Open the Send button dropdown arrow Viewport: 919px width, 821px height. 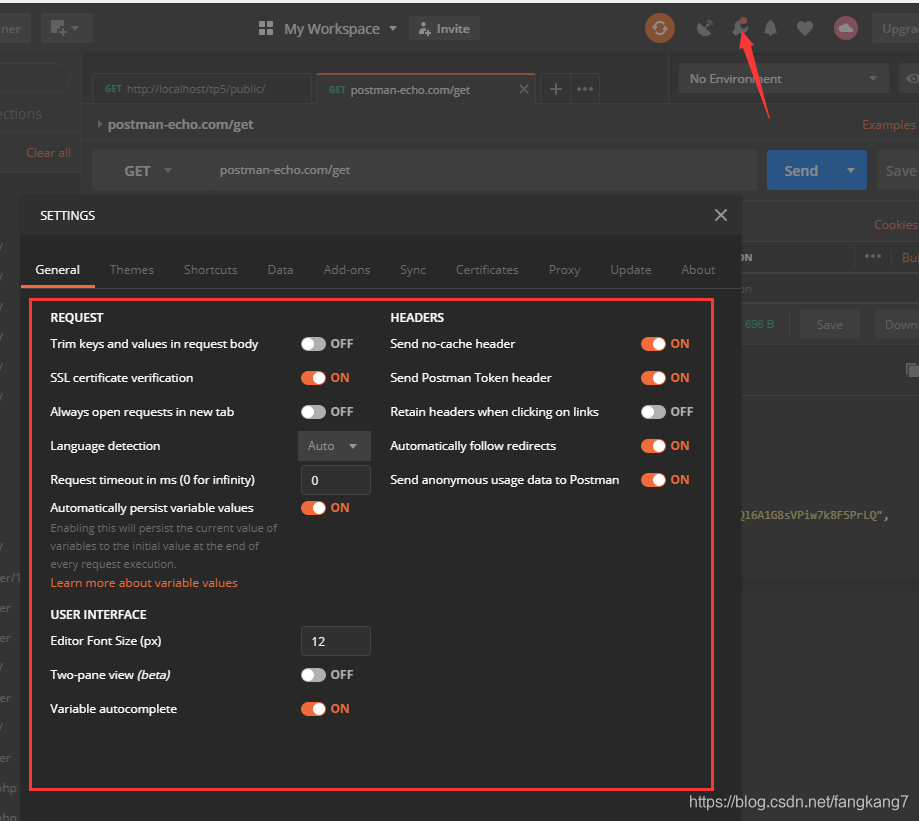(x=850, y=170)
